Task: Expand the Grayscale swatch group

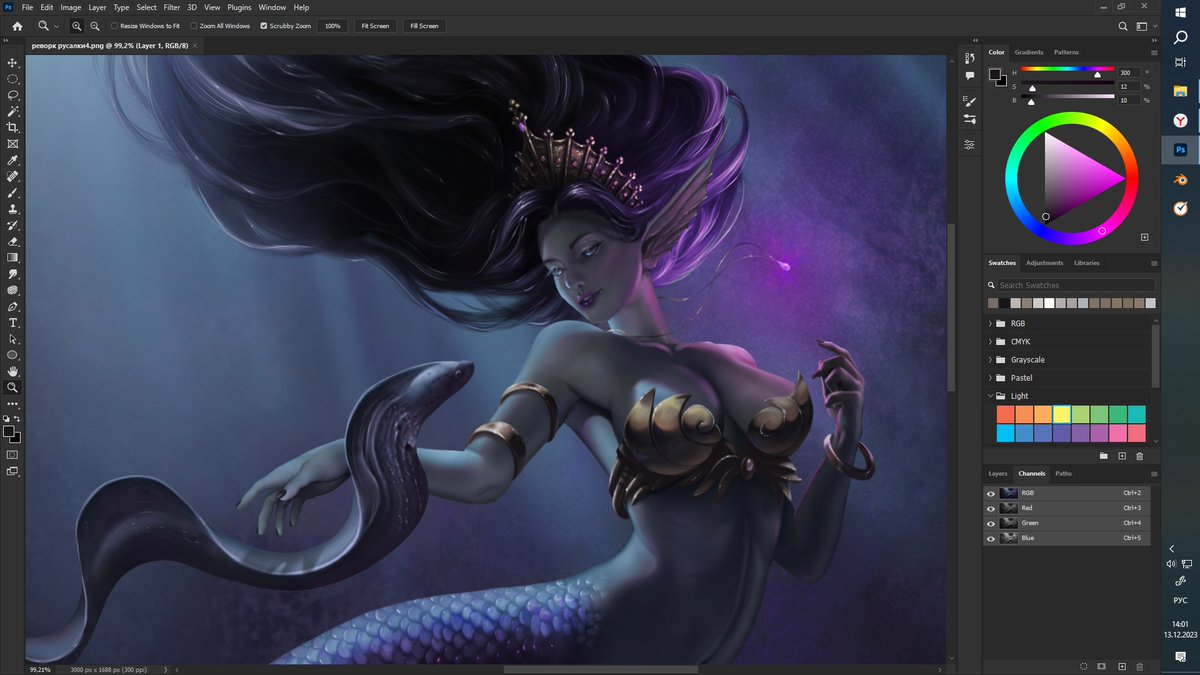Action: (x=990, y=360)
